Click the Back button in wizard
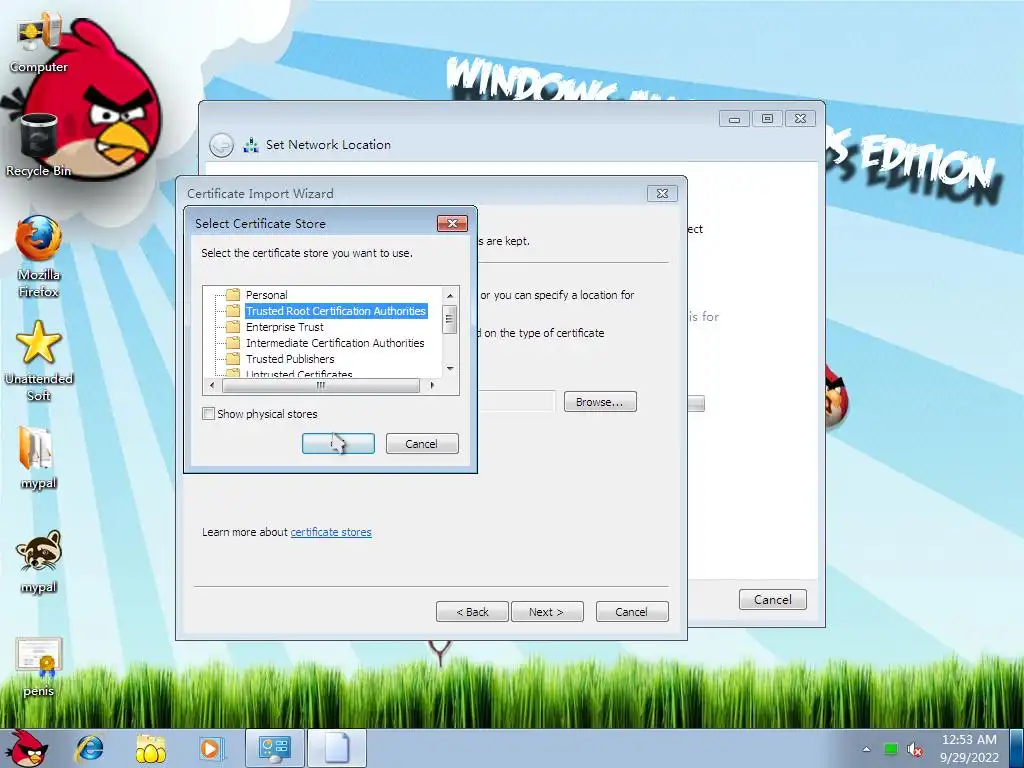Image resolution: width=1024 pixels, height=768 pixels. (472, 612)
